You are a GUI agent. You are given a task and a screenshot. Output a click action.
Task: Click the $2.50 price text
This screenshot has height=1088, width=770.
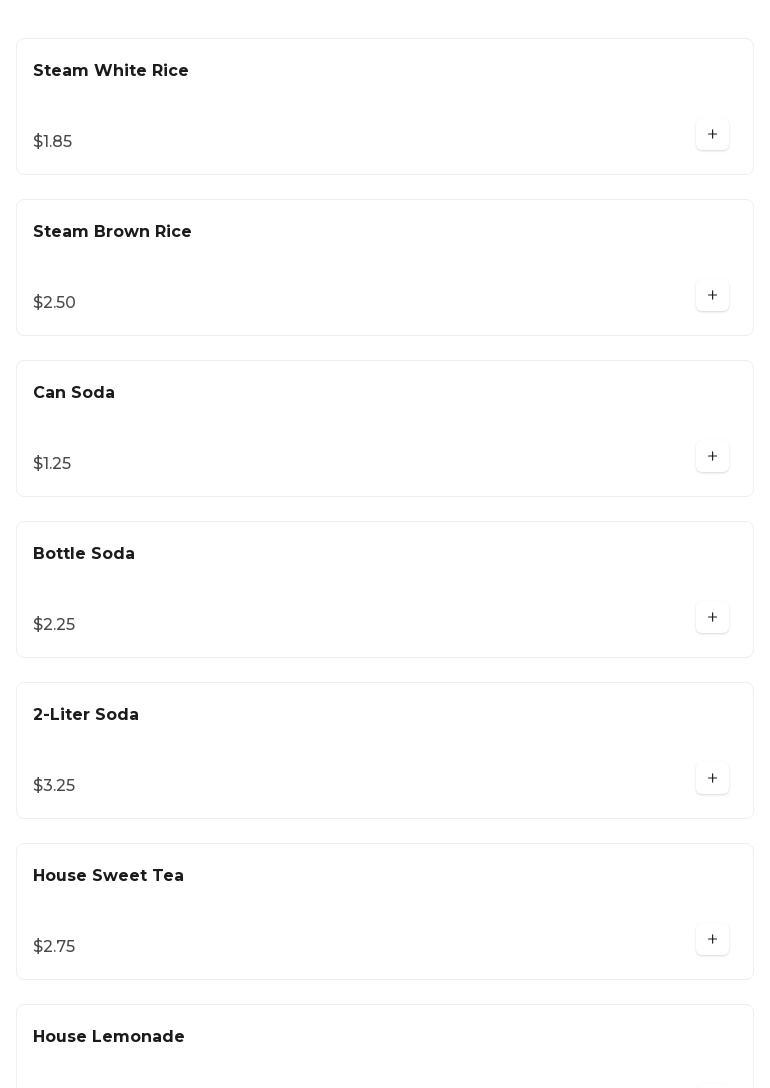point(55,303)
